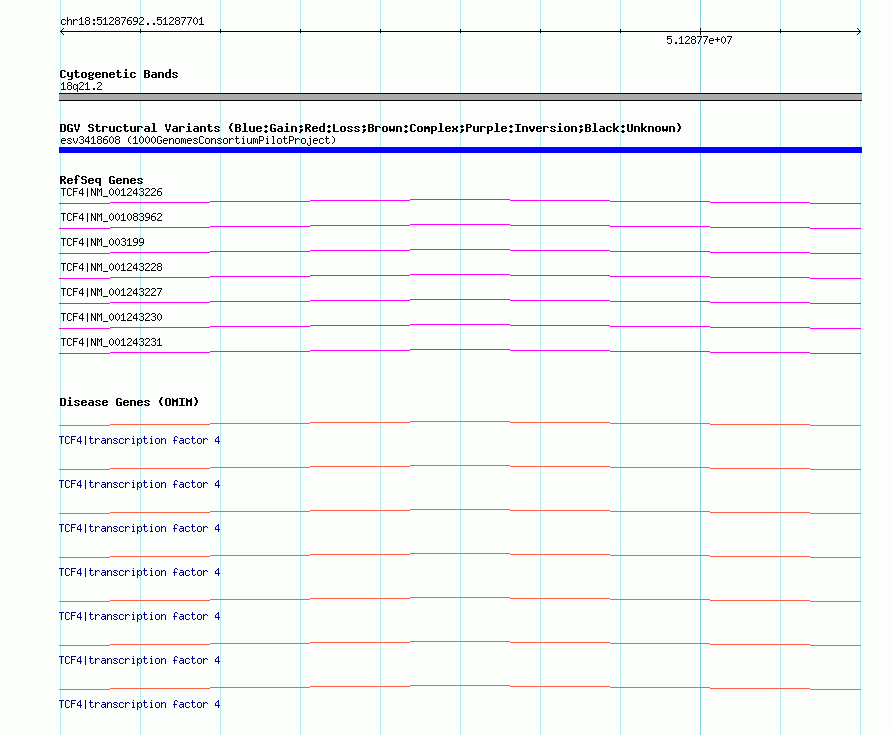Open the bottom TCF4|transcription factor 4 OMIM link
This screenshot has width=890, height=735.
140,704
